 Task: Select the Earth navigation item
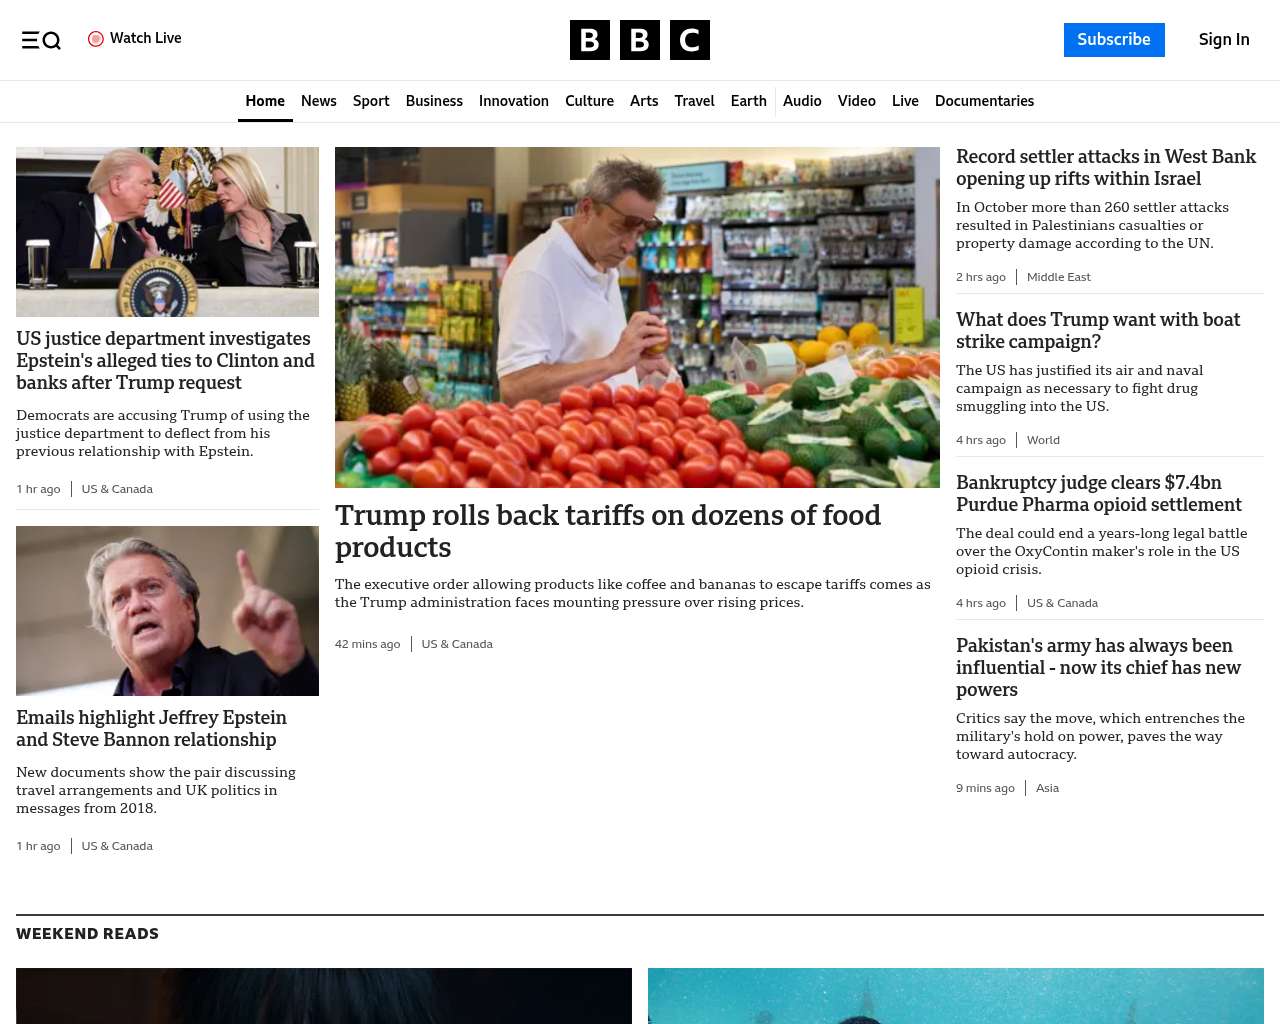[748, 101]
